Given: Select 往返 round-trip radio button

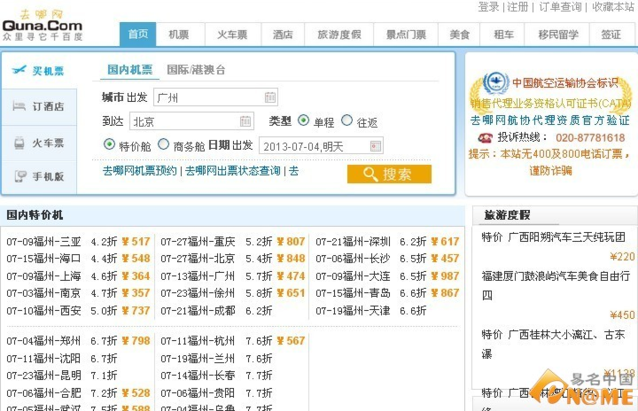Looking at the screenshot, I should pyautogui.click(x=347, y=120).
